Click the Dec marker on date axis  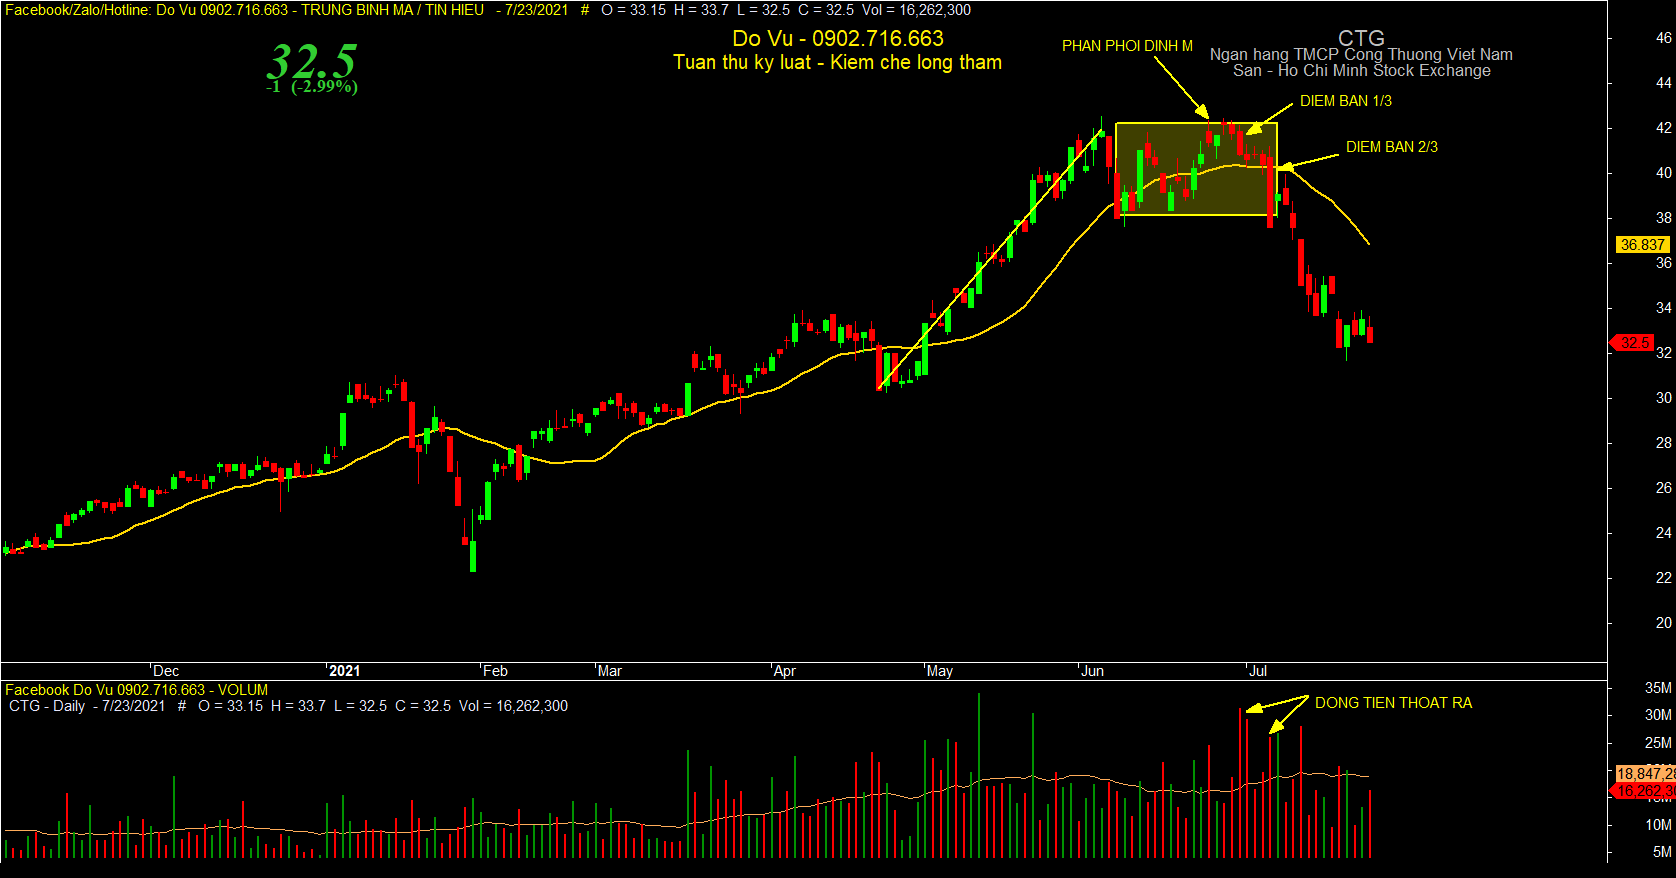pos(166,671)
